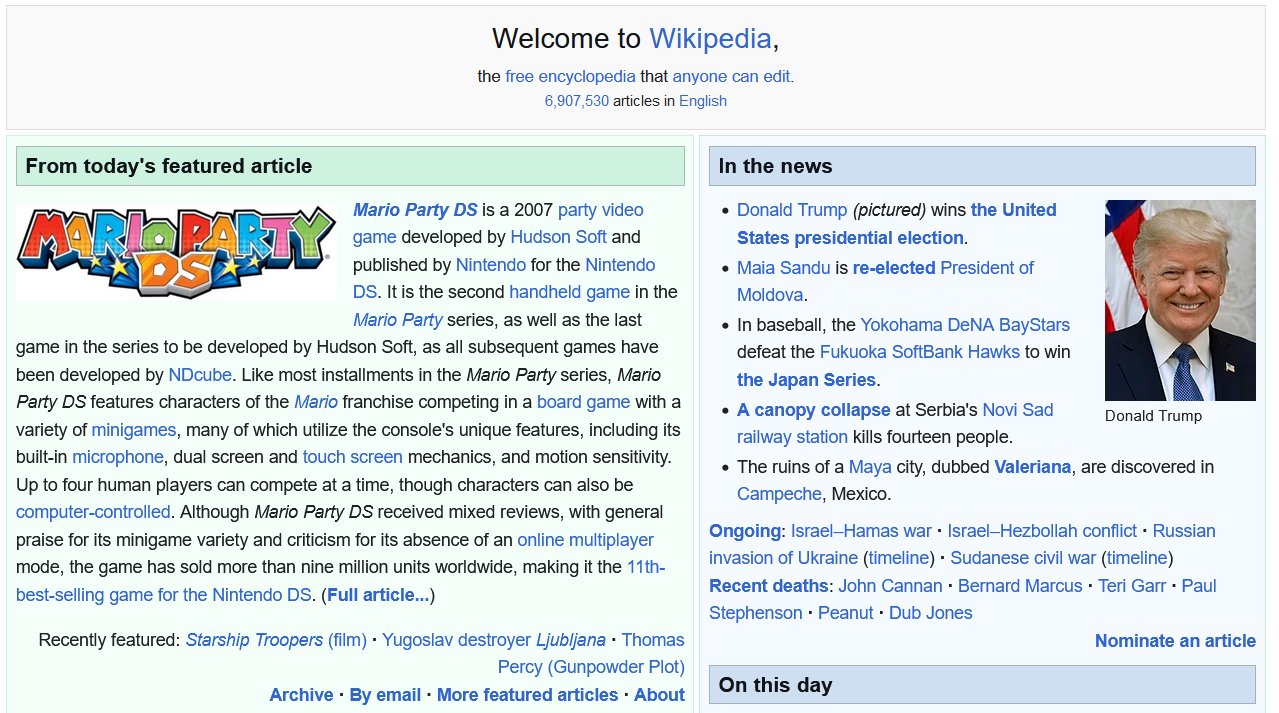This screenshot has height=713, width=1279.
Task: Select 'Nominate an article' link
Action: pos(1175,641)
